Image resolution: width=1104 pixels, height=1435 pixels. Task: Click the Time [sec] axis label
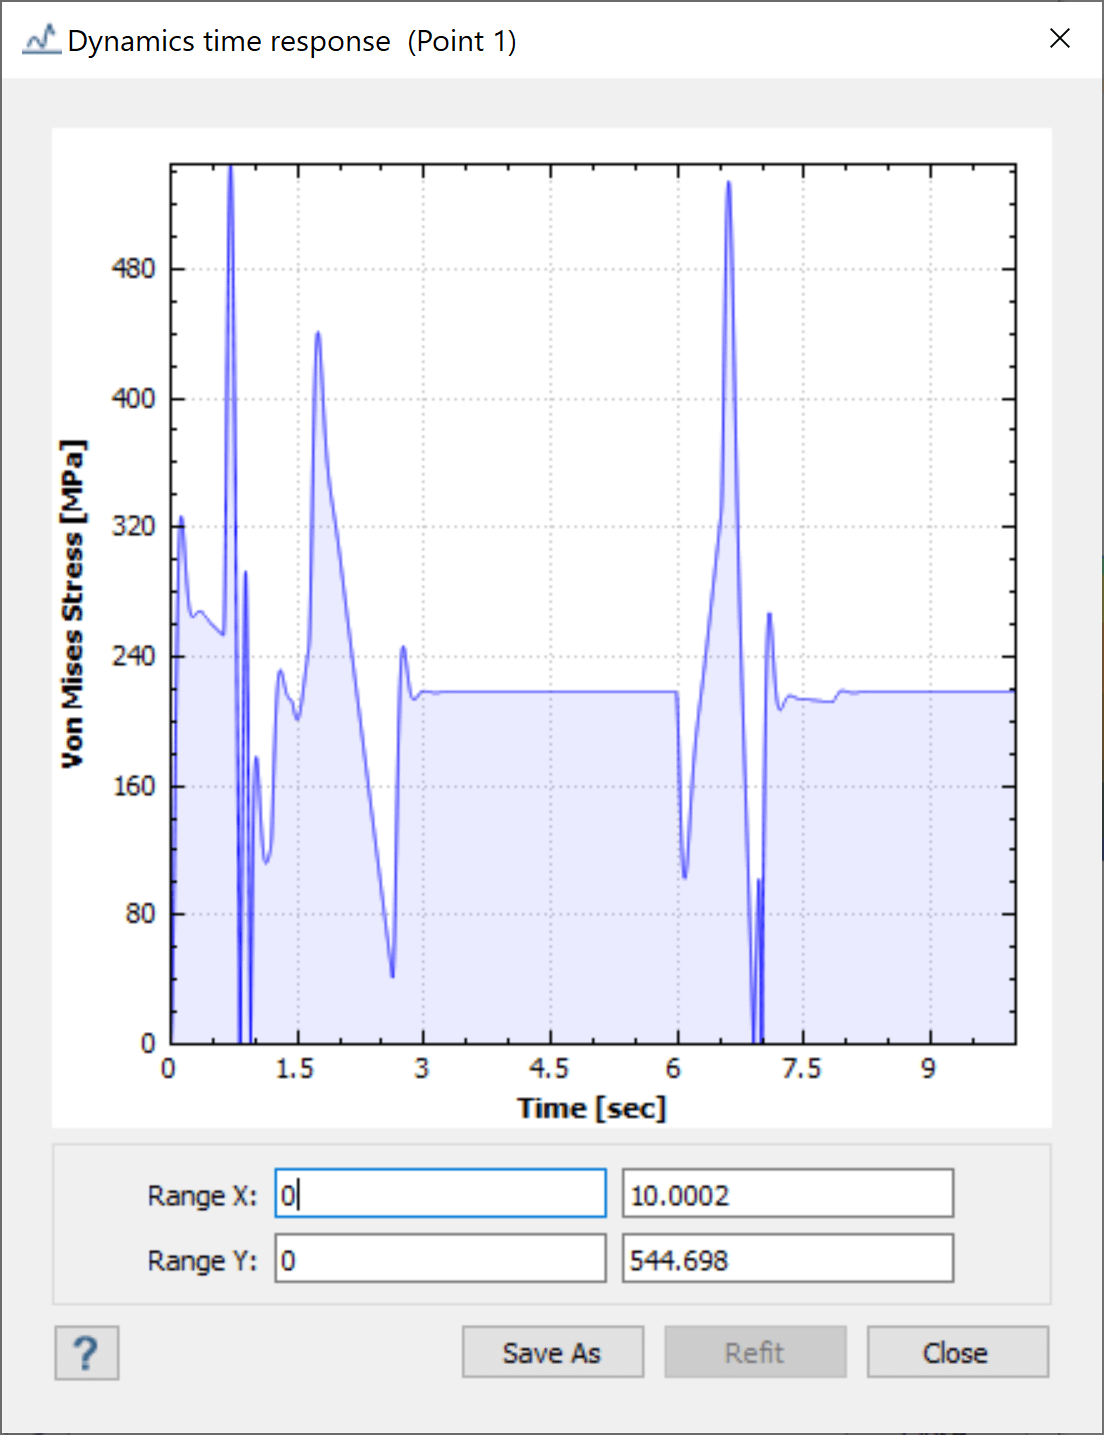591,1108
